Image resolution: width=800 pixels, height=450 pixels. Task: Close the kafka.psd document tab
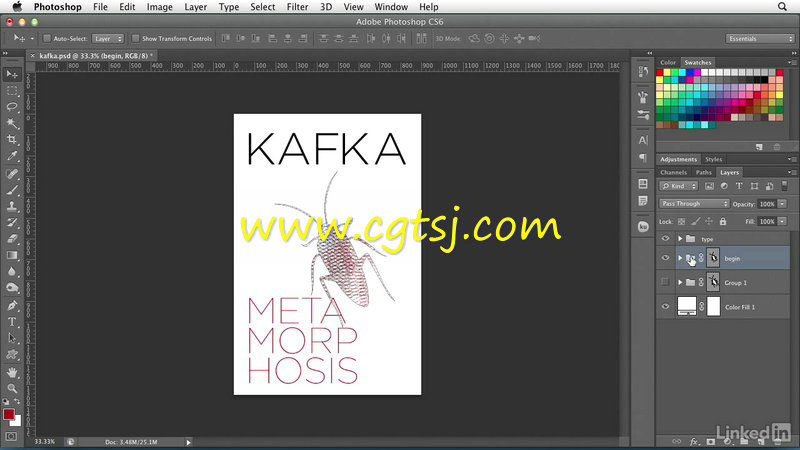coord(33,56)
